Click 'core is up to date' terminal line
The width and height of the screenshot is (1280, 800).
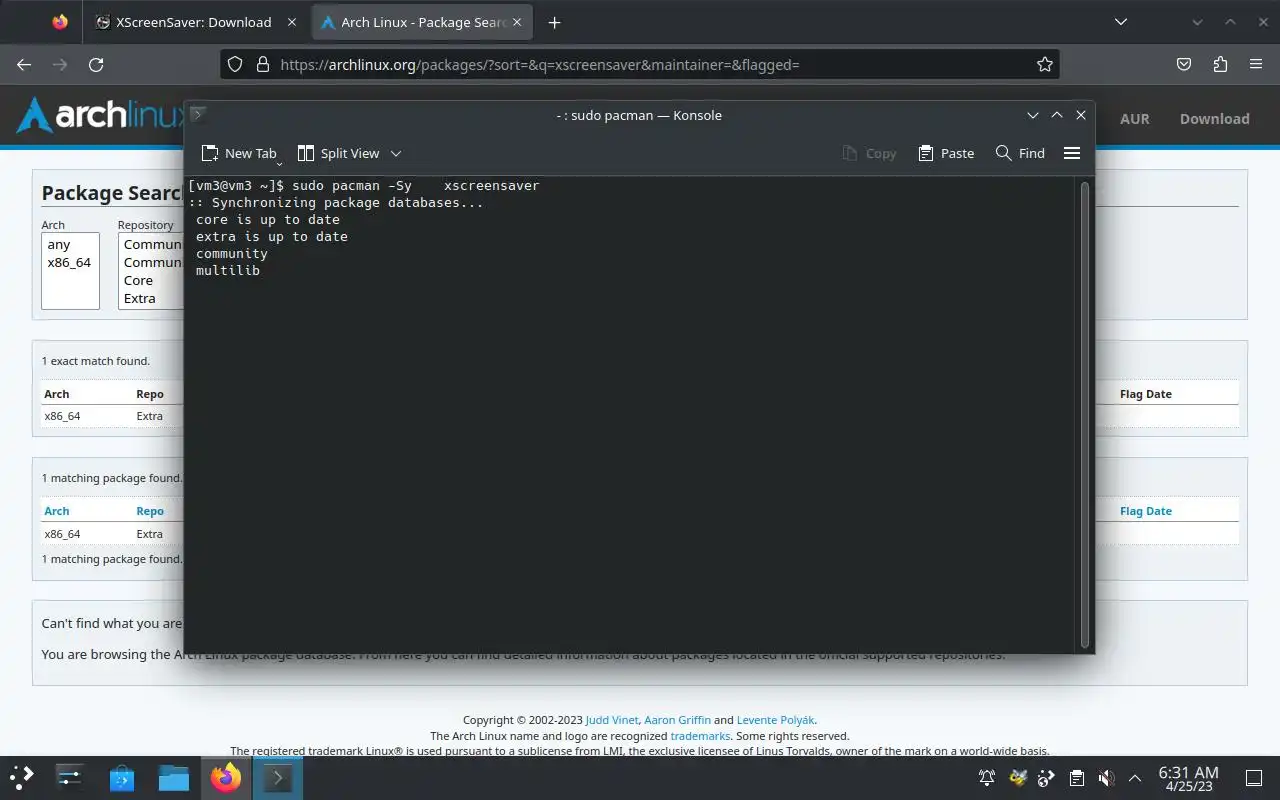pos(268,219)
